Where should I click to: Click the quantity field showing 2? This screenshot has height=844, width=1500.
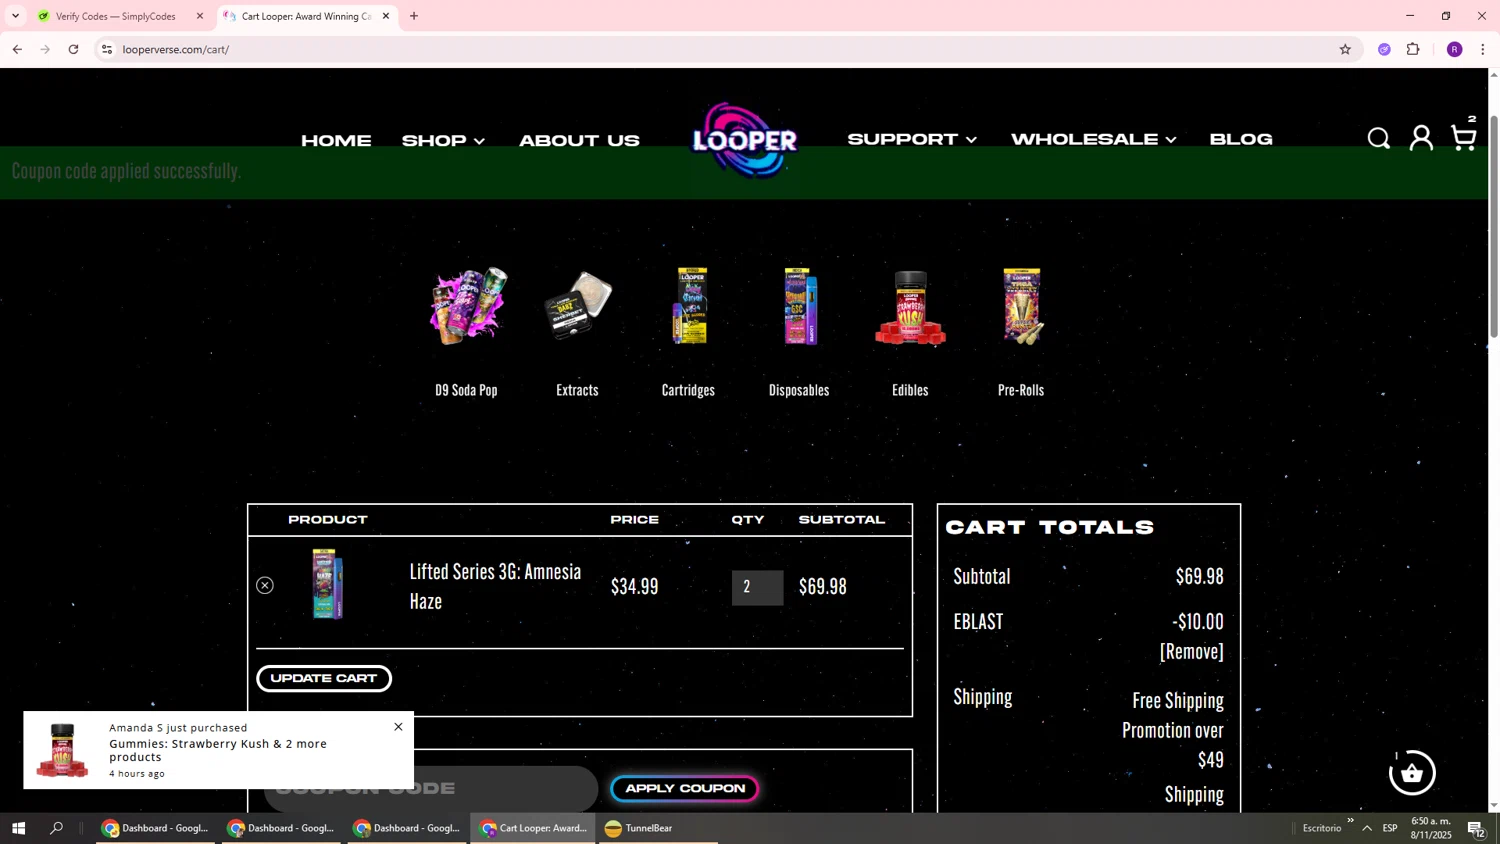(757, 588)
